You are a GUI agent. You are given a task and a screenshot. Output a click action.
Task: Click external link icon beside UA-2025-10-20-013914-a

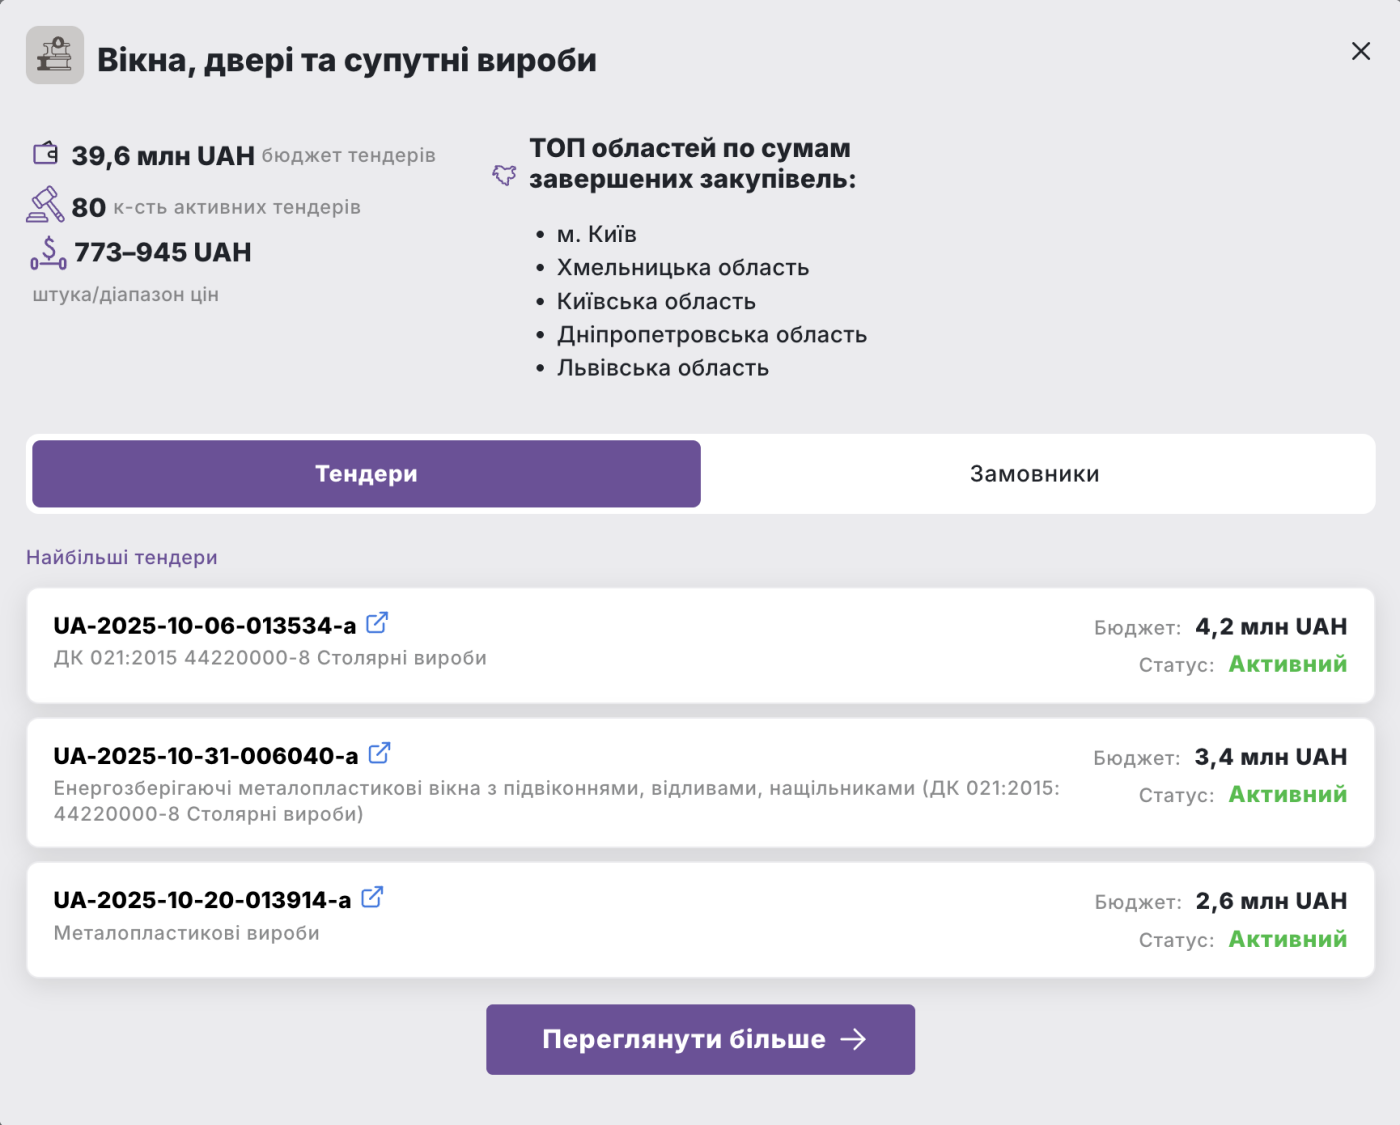coord(372,897)
